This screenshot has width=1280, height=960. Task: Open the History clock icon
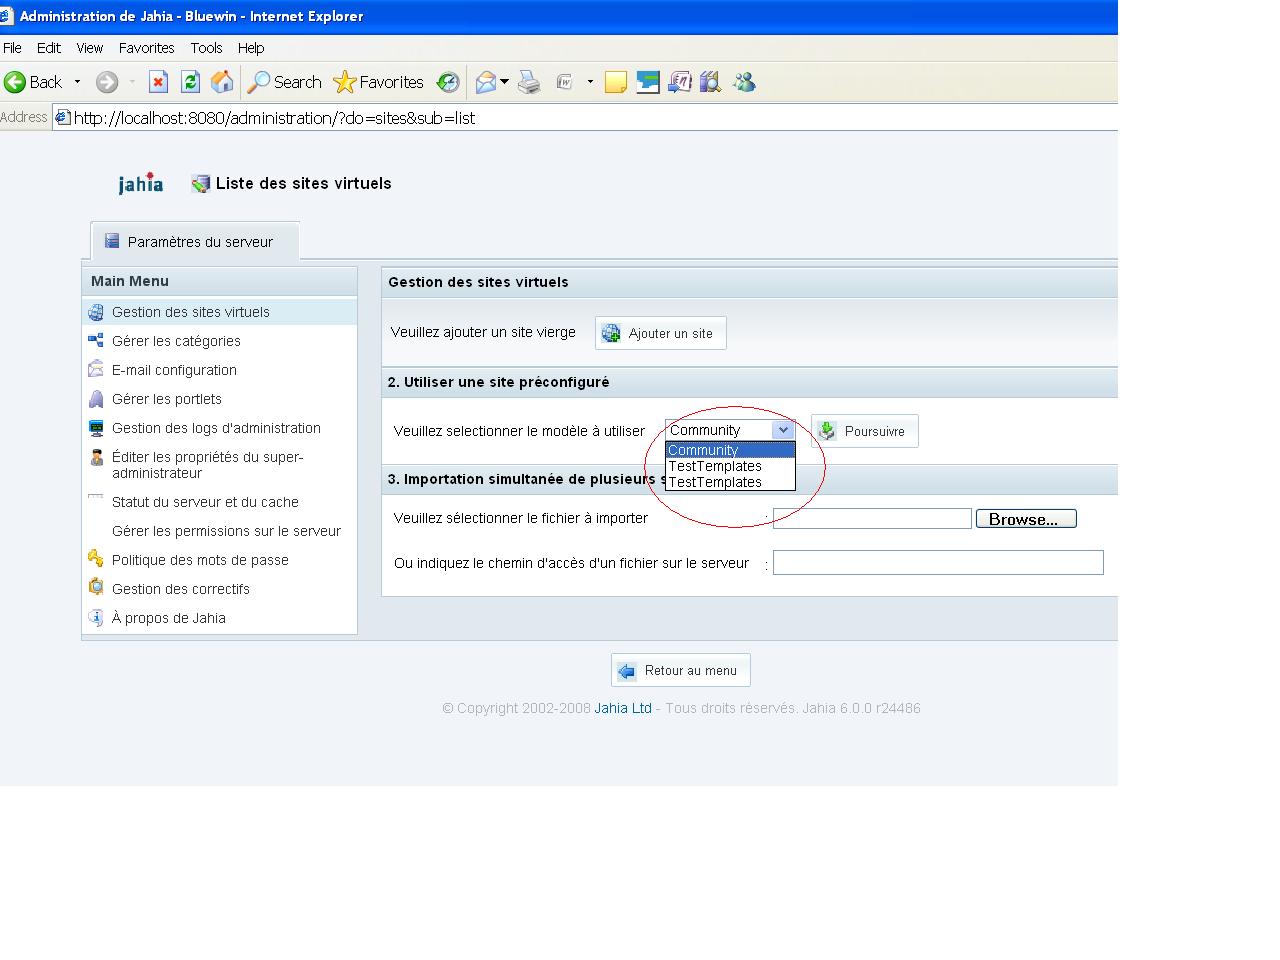[448, 82]
